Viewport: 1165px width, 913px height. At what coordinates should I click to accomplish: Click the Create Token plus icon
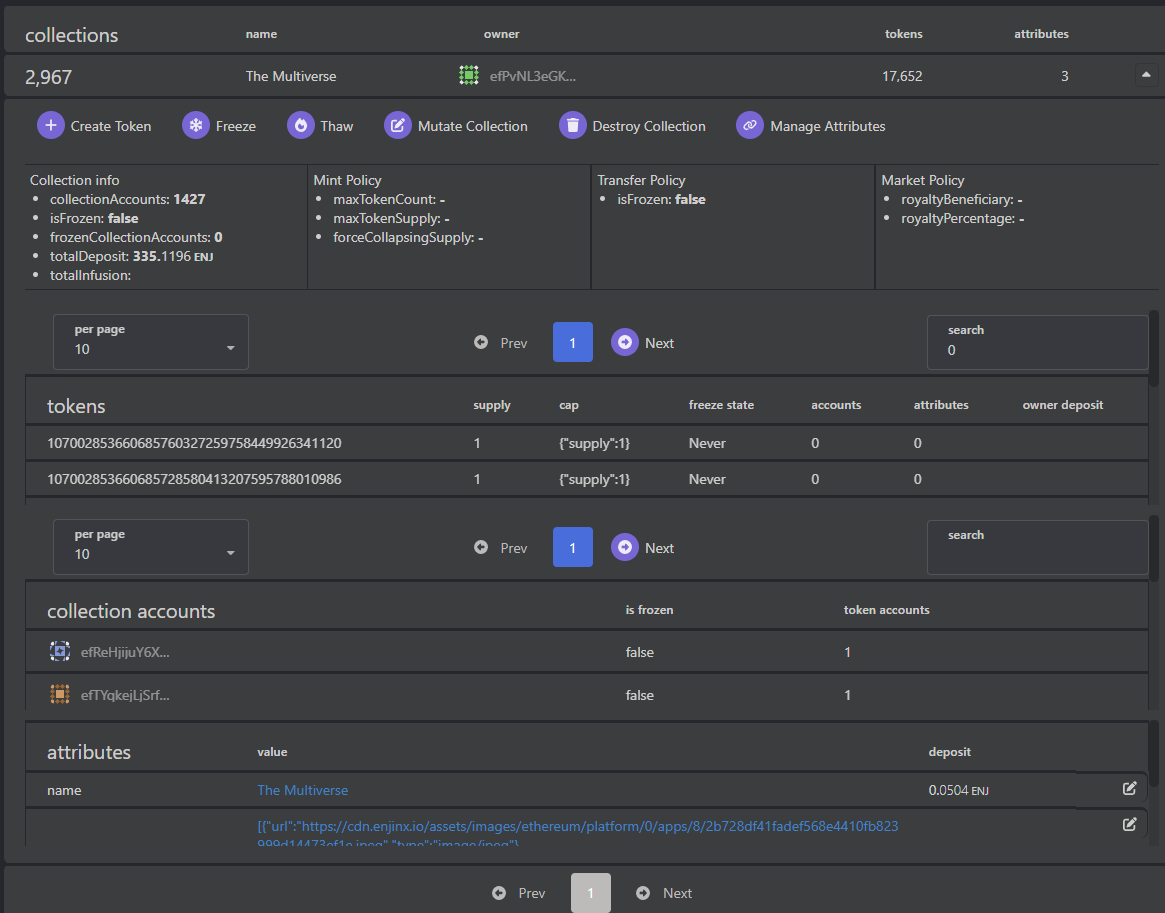pos(51,126)
